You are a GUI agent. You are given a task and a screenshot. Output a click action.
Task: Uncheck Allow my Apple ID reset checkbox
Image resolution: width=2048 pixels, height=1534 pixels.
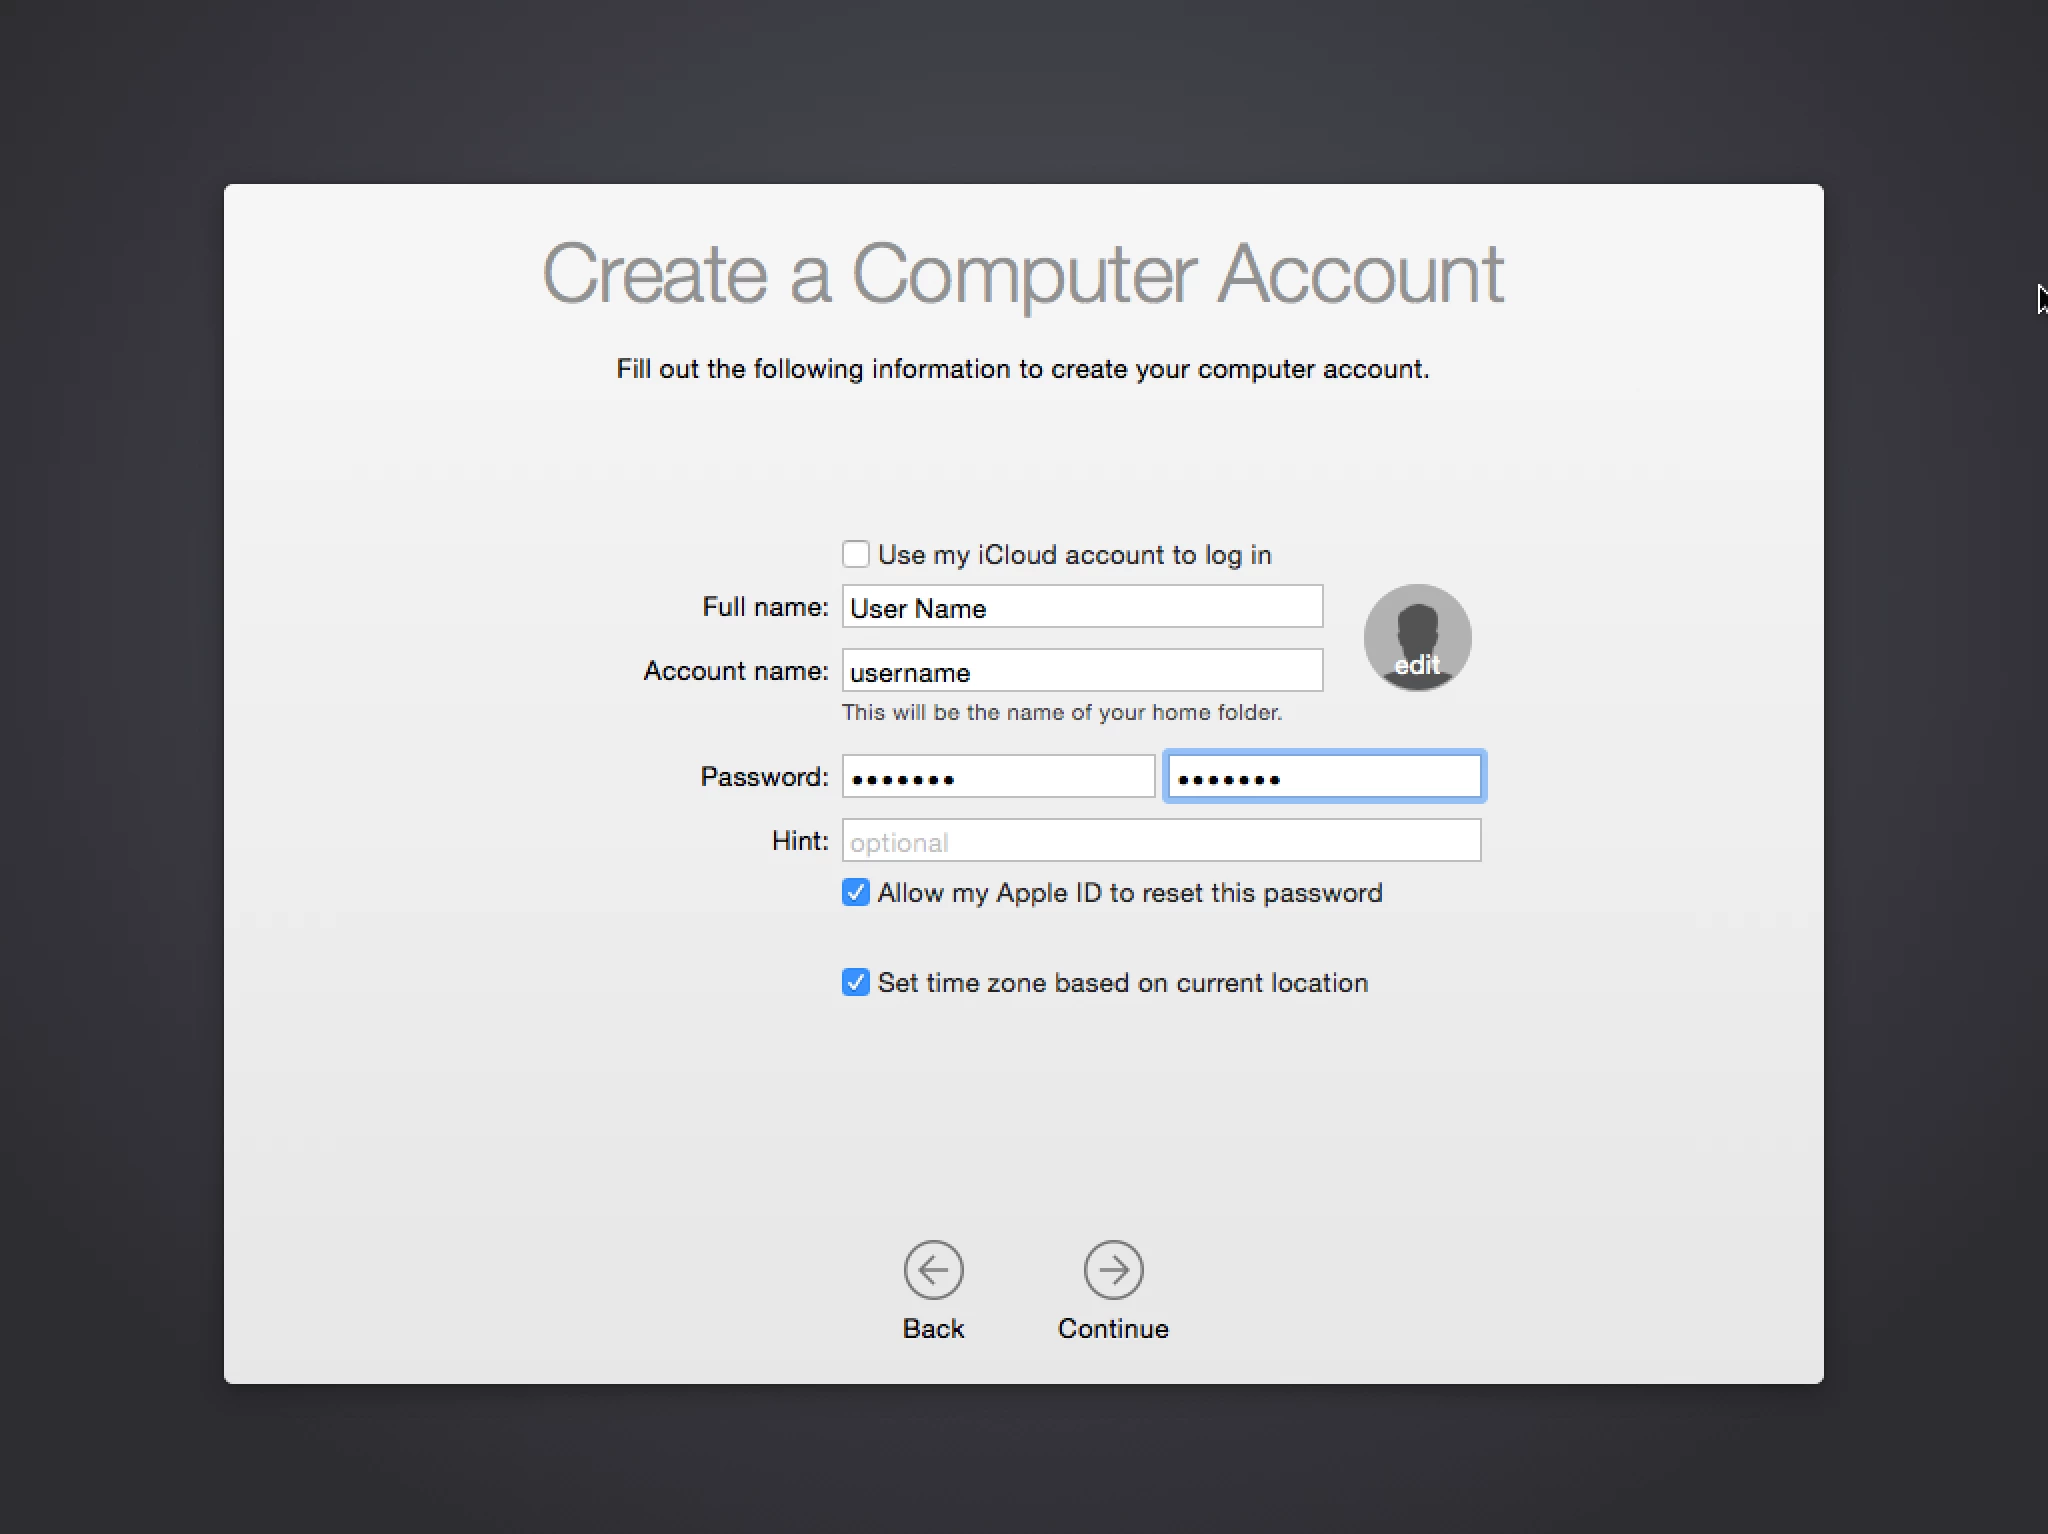point(855,892)
